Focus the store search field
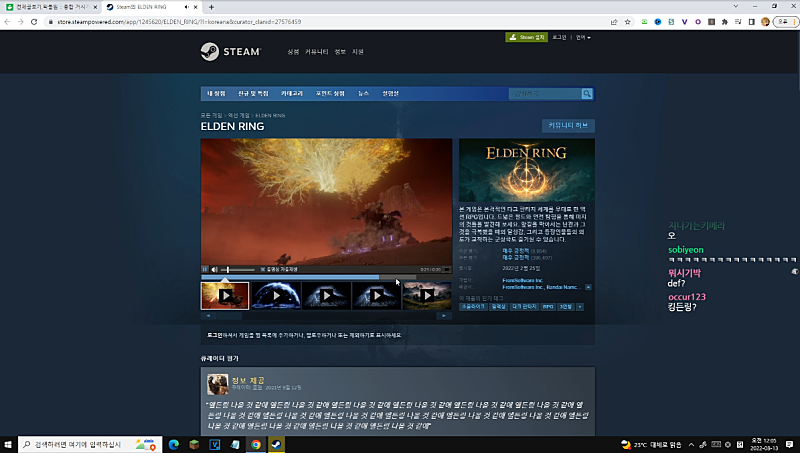The height and width of the screenshot is (453, 800). pos(545,94)
